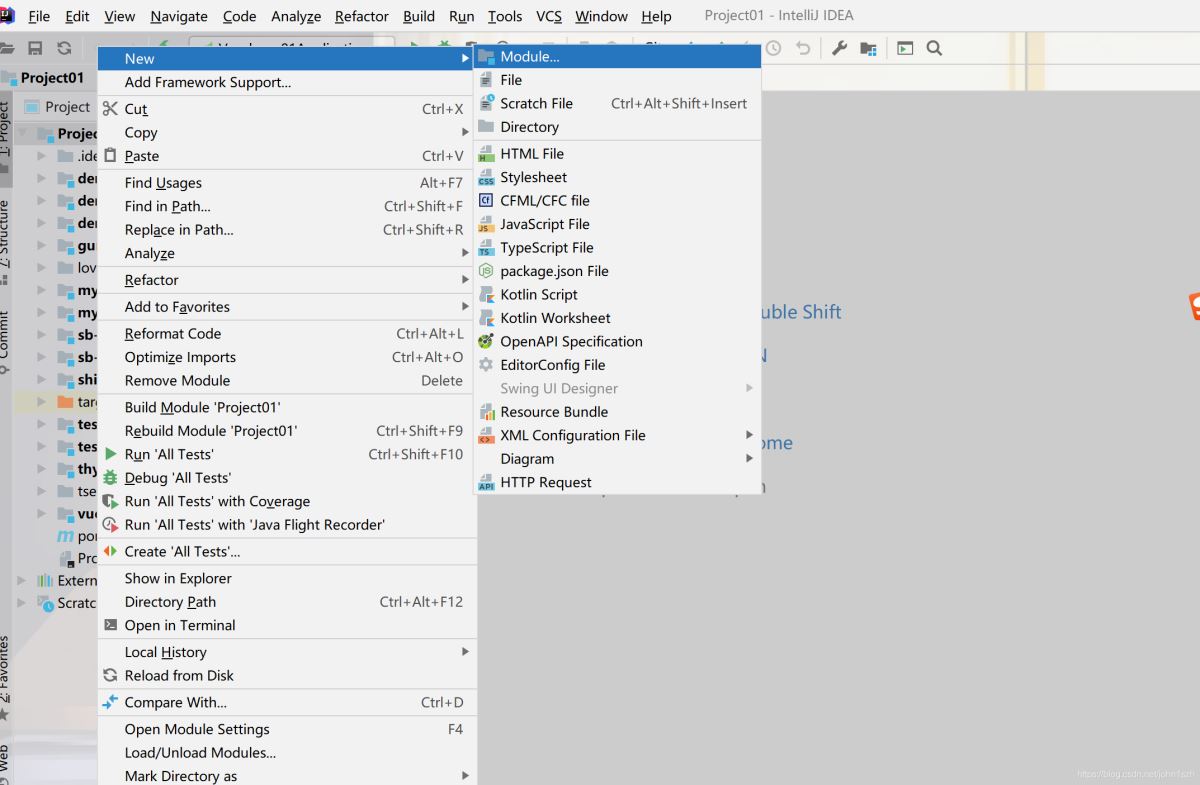The height and width of the screenshot is (785, 1200).
Task: Click the Resource Bundle icon
Action: click(486, 412)
